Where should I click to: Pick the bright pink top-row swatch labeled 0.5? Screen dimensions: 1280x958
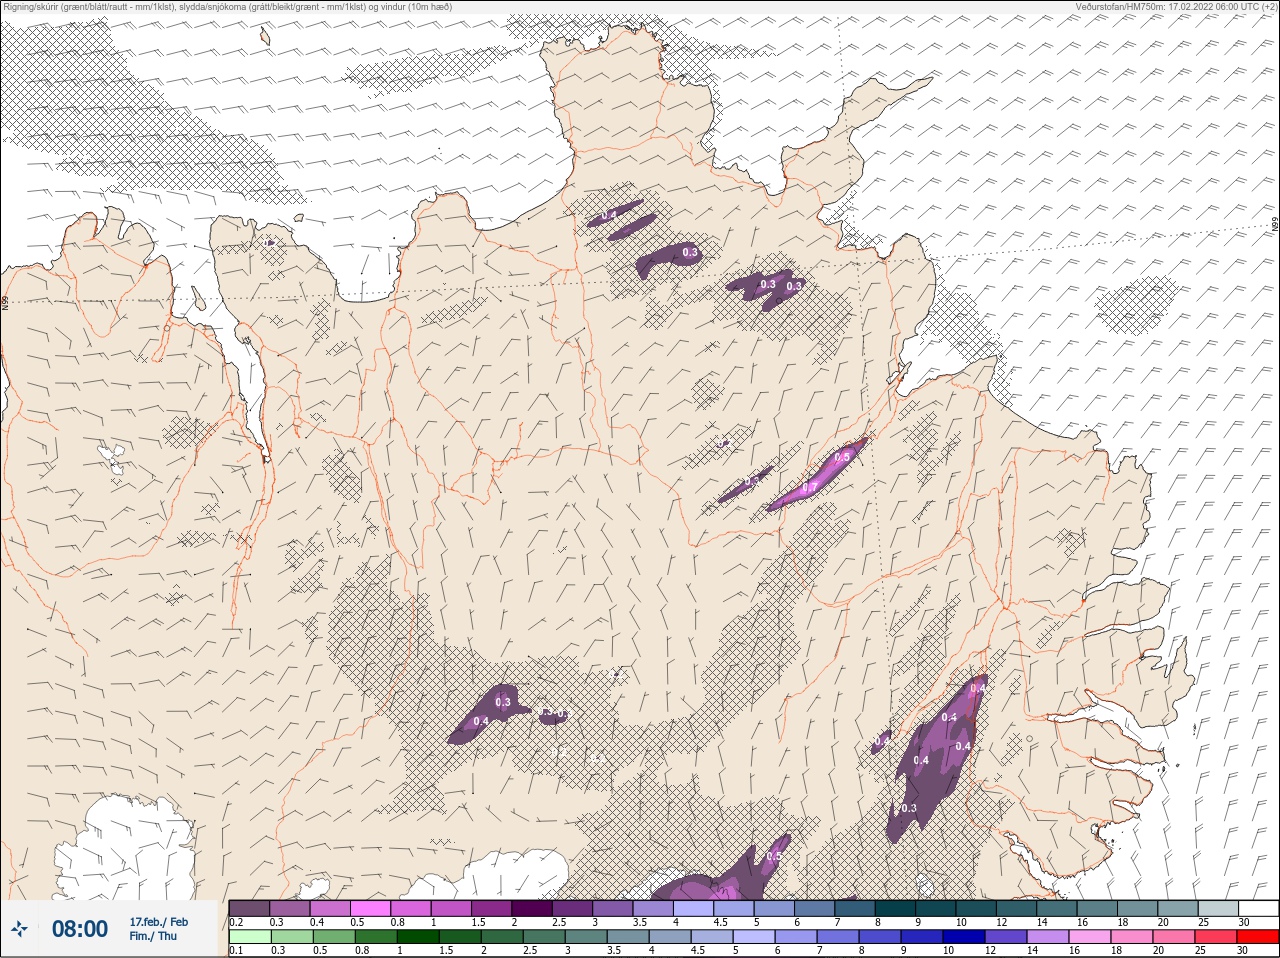[370, 908]
